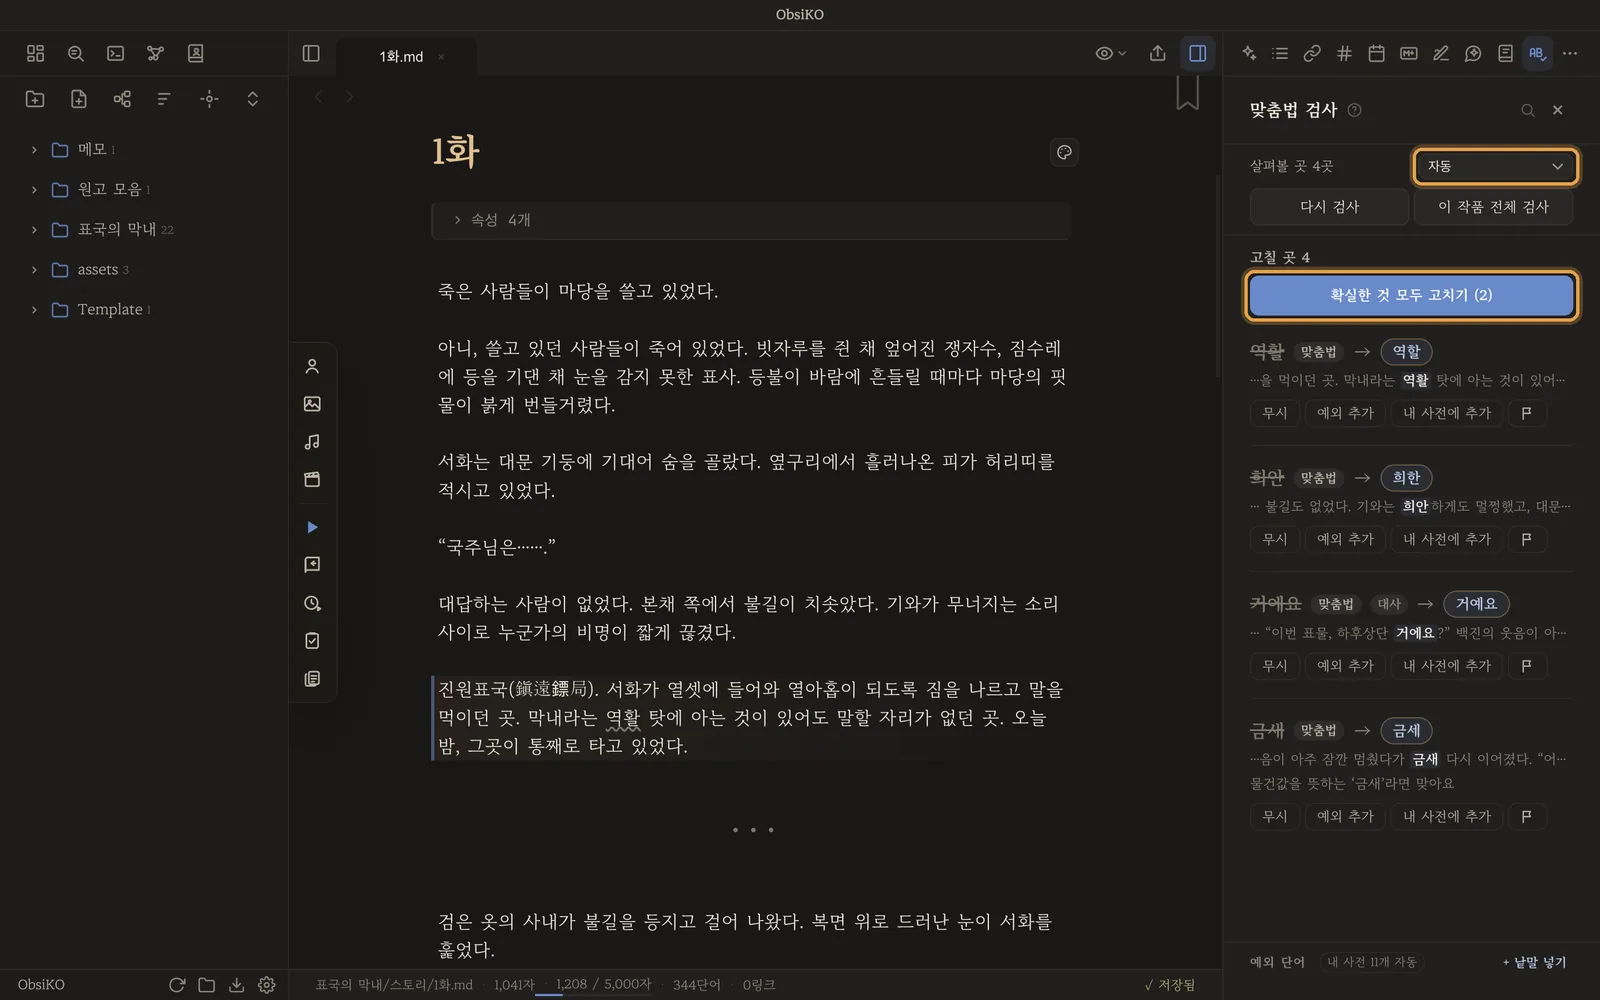
Task: Open the bookmark icon above note
Action: (x=1187, y=93)
